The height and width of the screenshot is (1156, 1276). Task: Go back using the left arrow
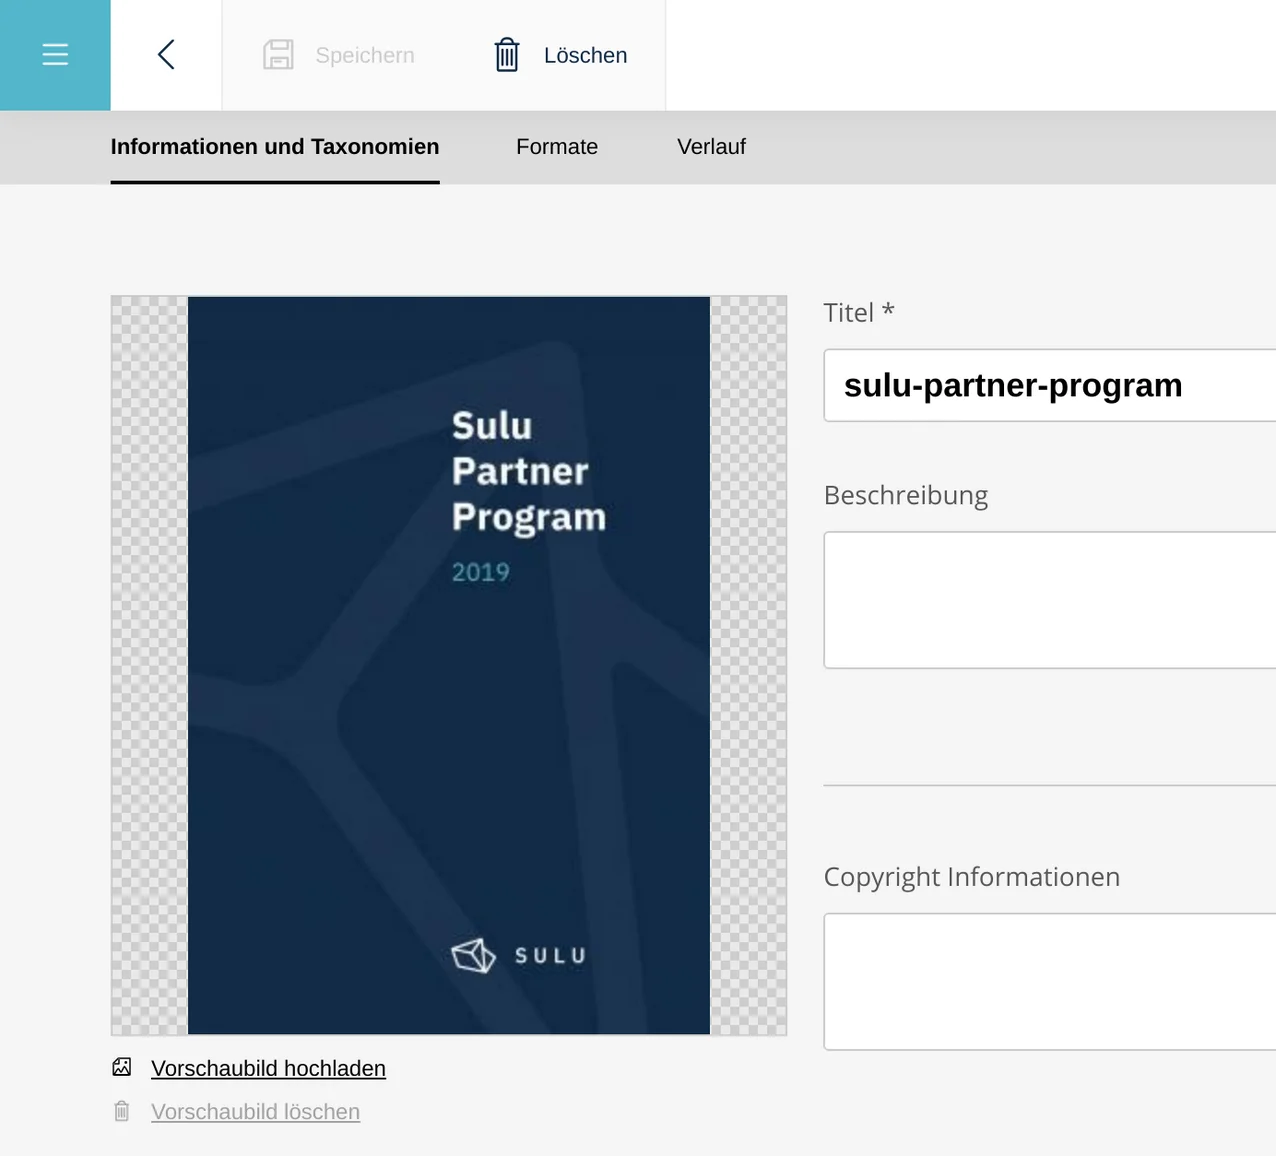(166, 55)
